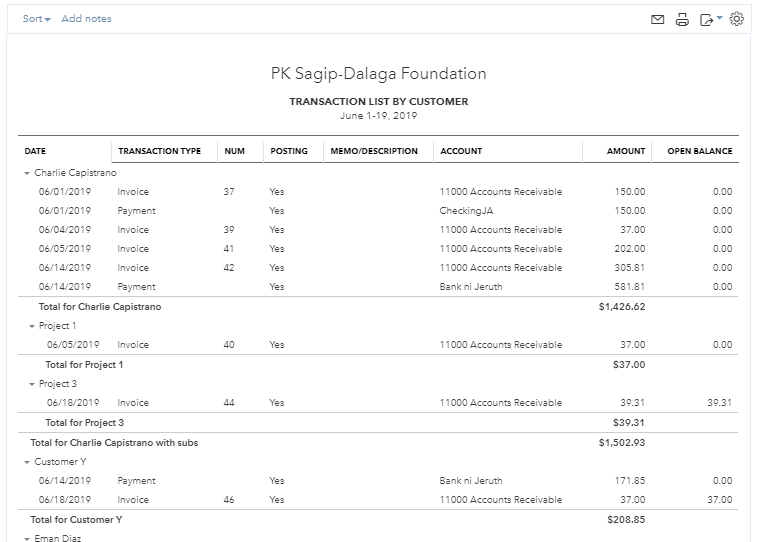Click the DATE column header

pyautogui.click(x=36, y=151)
